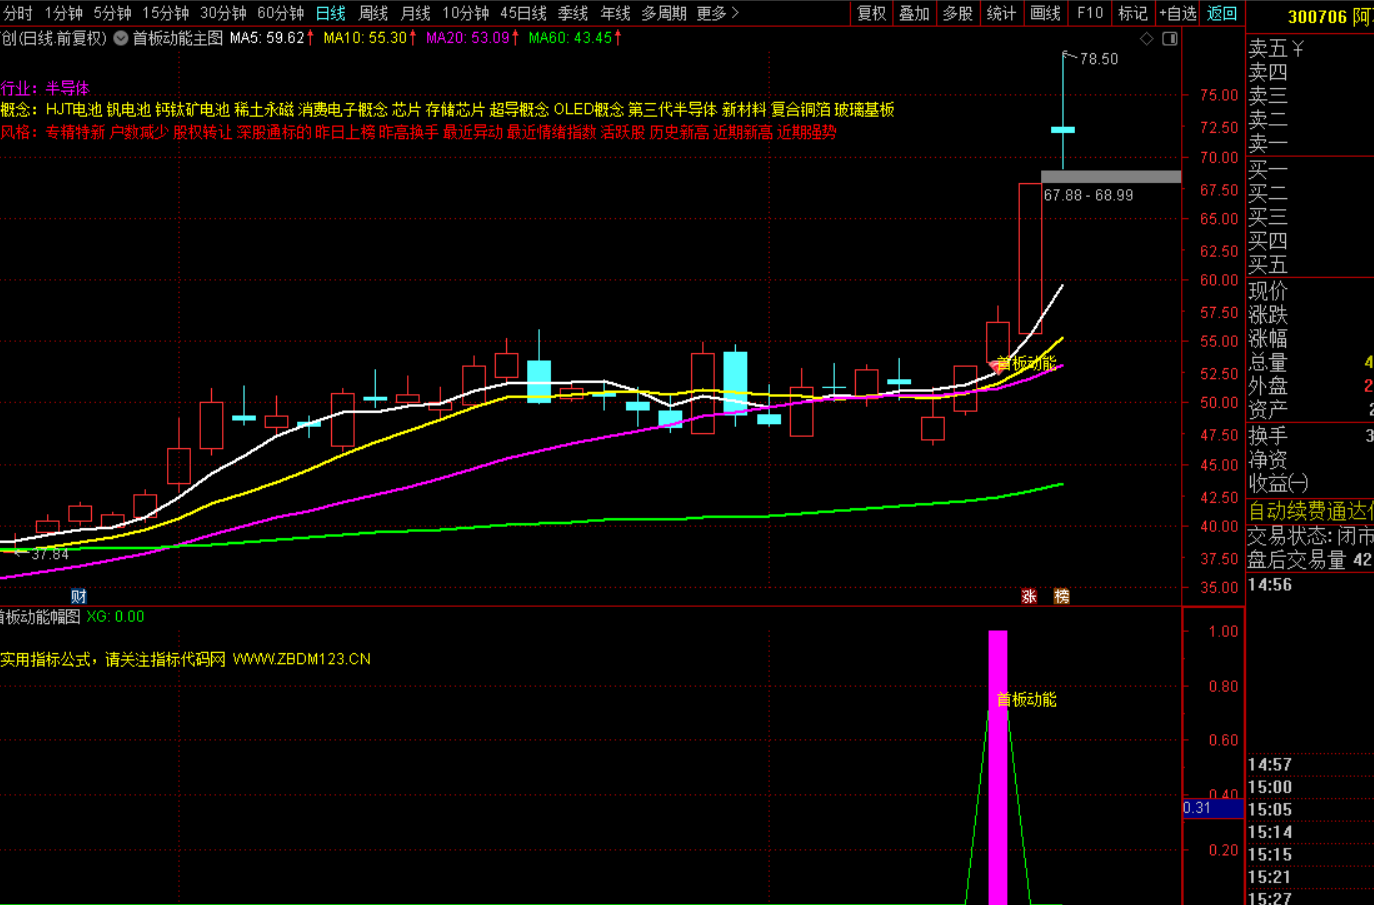Open the 复权 adjustment option
1374x905 pixels.
tap(871, 13)
